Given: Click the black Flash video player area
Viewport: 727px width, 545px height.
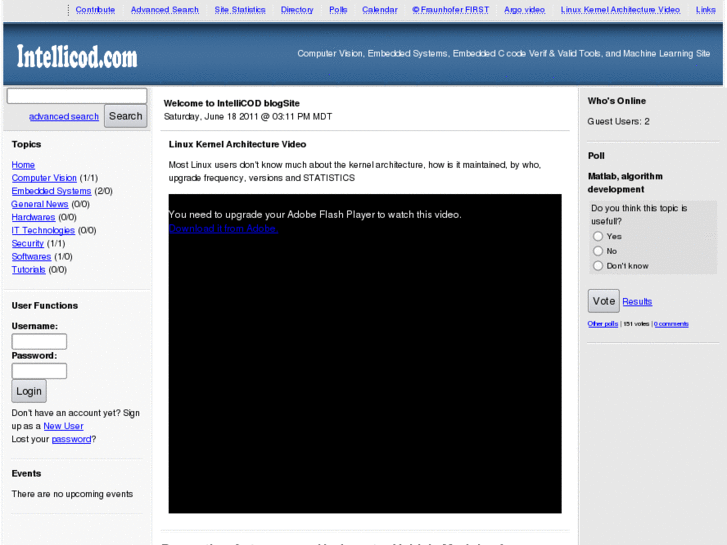Looking at the screenshot, I should coord(365,353).
